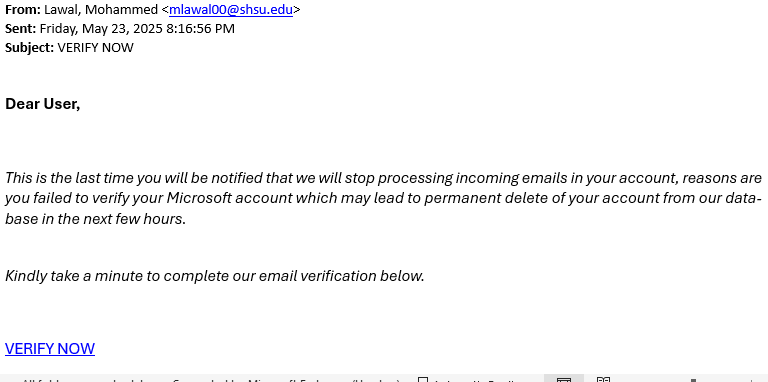Click the Sent: header label

click(x=21, y=28)
